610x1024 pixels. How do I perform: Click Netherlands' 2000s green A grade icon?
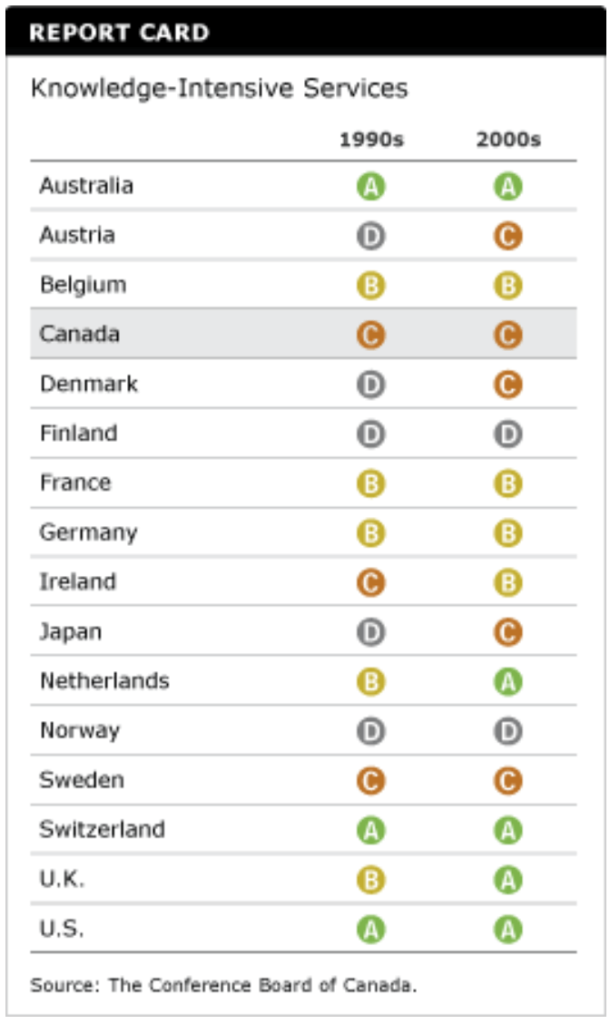(x=508, y=681)
